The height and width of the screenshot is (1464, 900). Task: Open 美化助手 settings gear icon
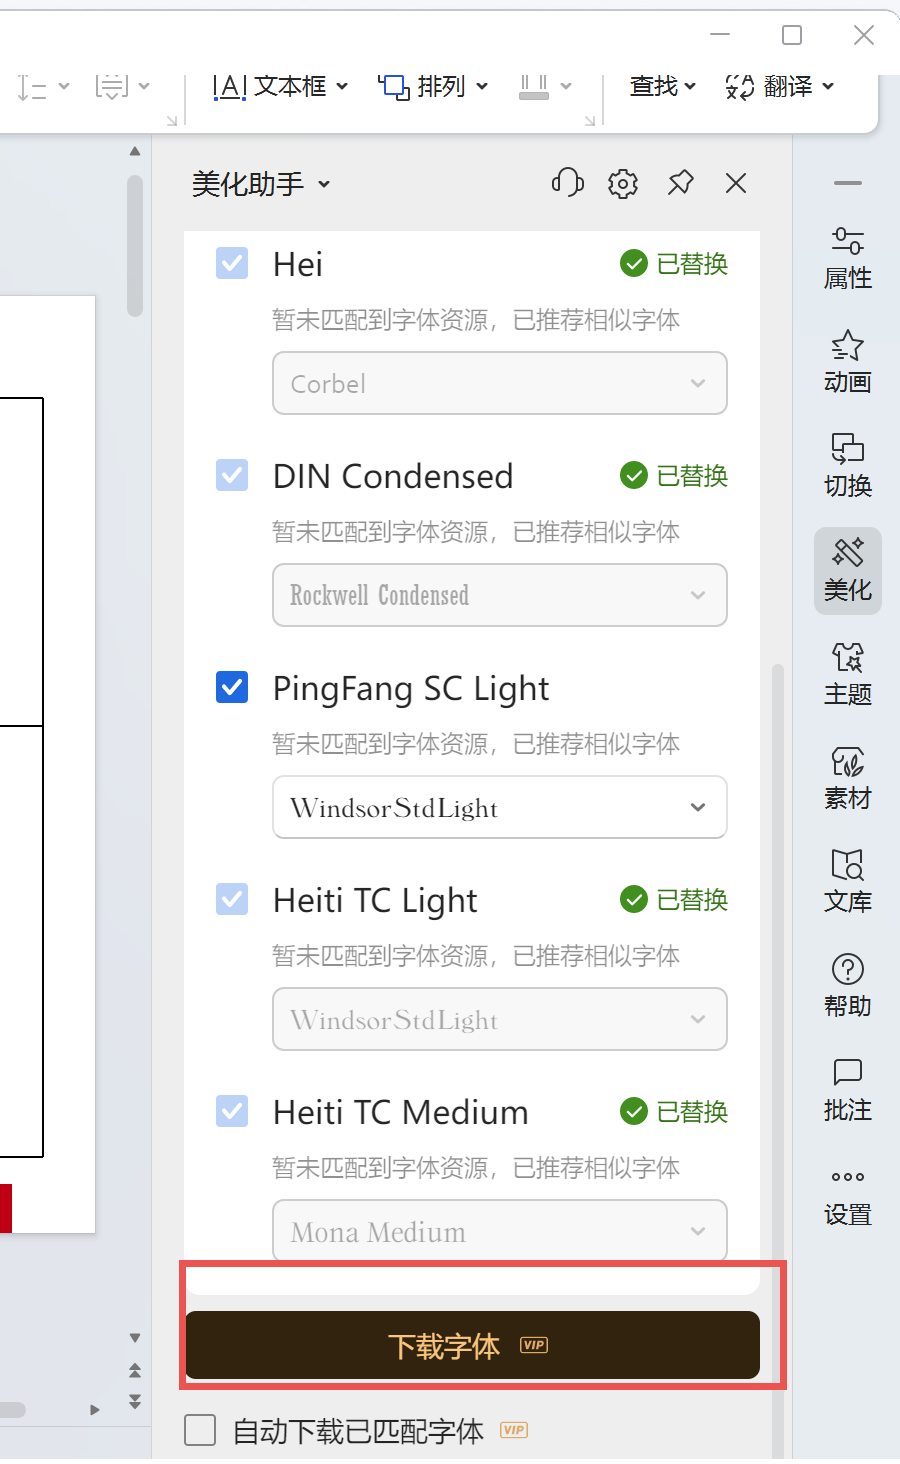pos(623,183)
